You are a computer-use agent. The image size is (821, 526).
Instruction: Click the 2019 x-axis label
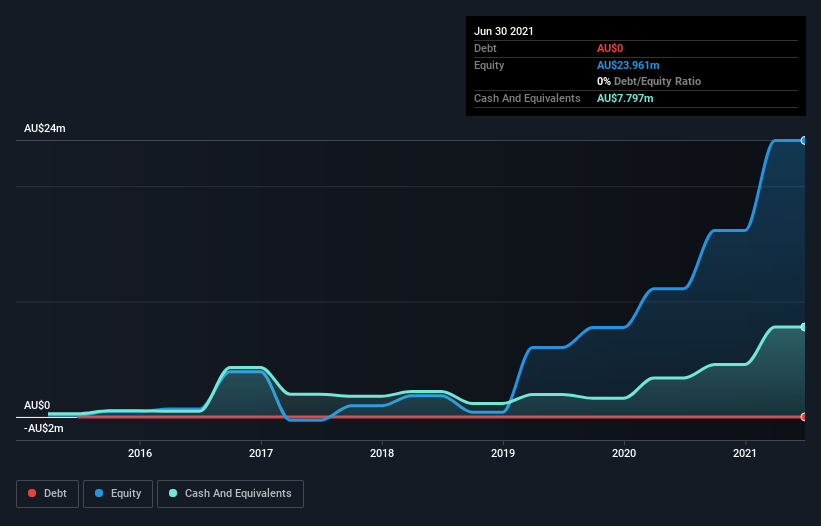tap(503, 453)
